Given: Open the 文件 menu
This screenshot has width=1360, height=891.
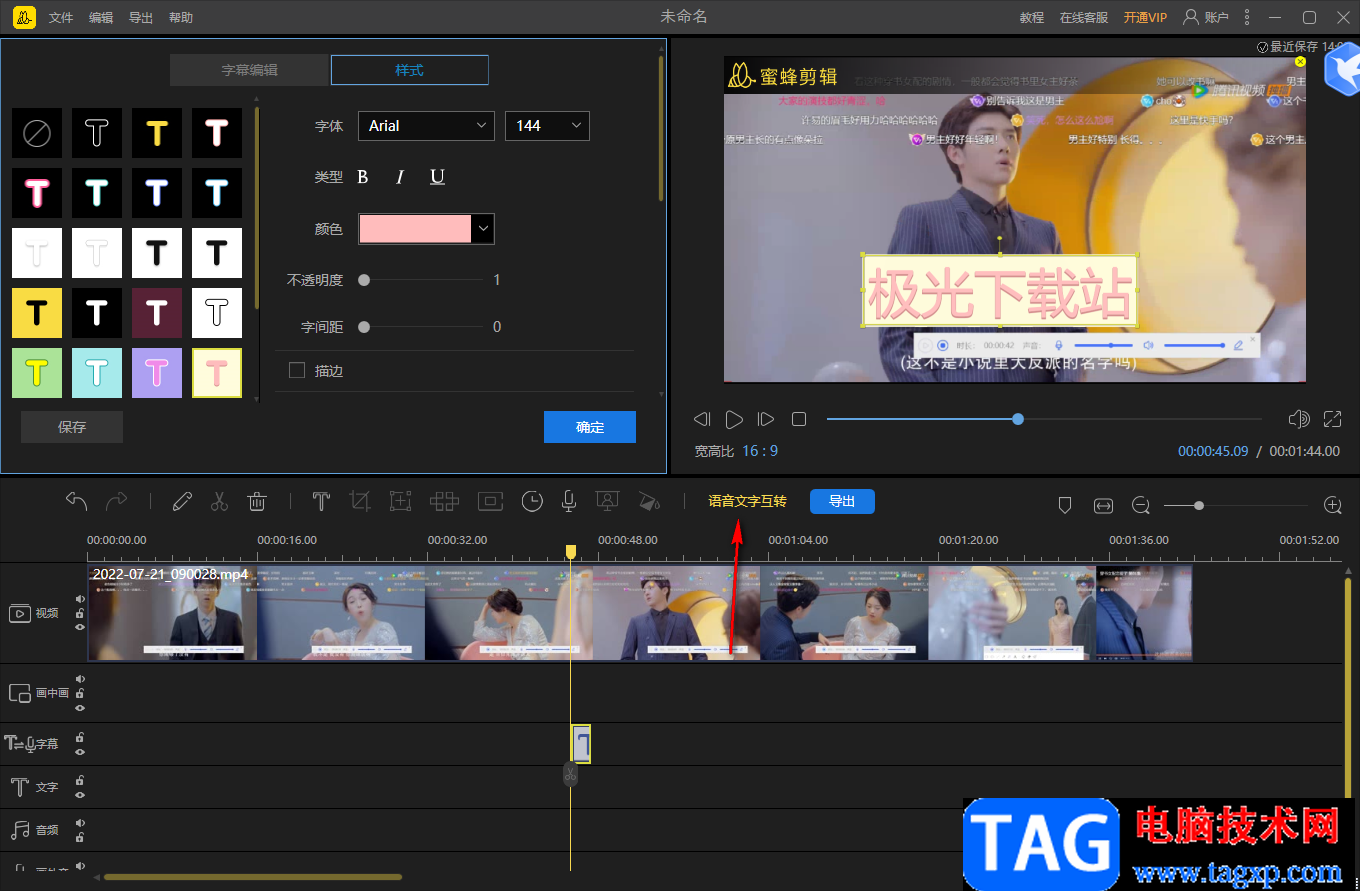Looking at the screenshot, I should [x=61, y=18].
